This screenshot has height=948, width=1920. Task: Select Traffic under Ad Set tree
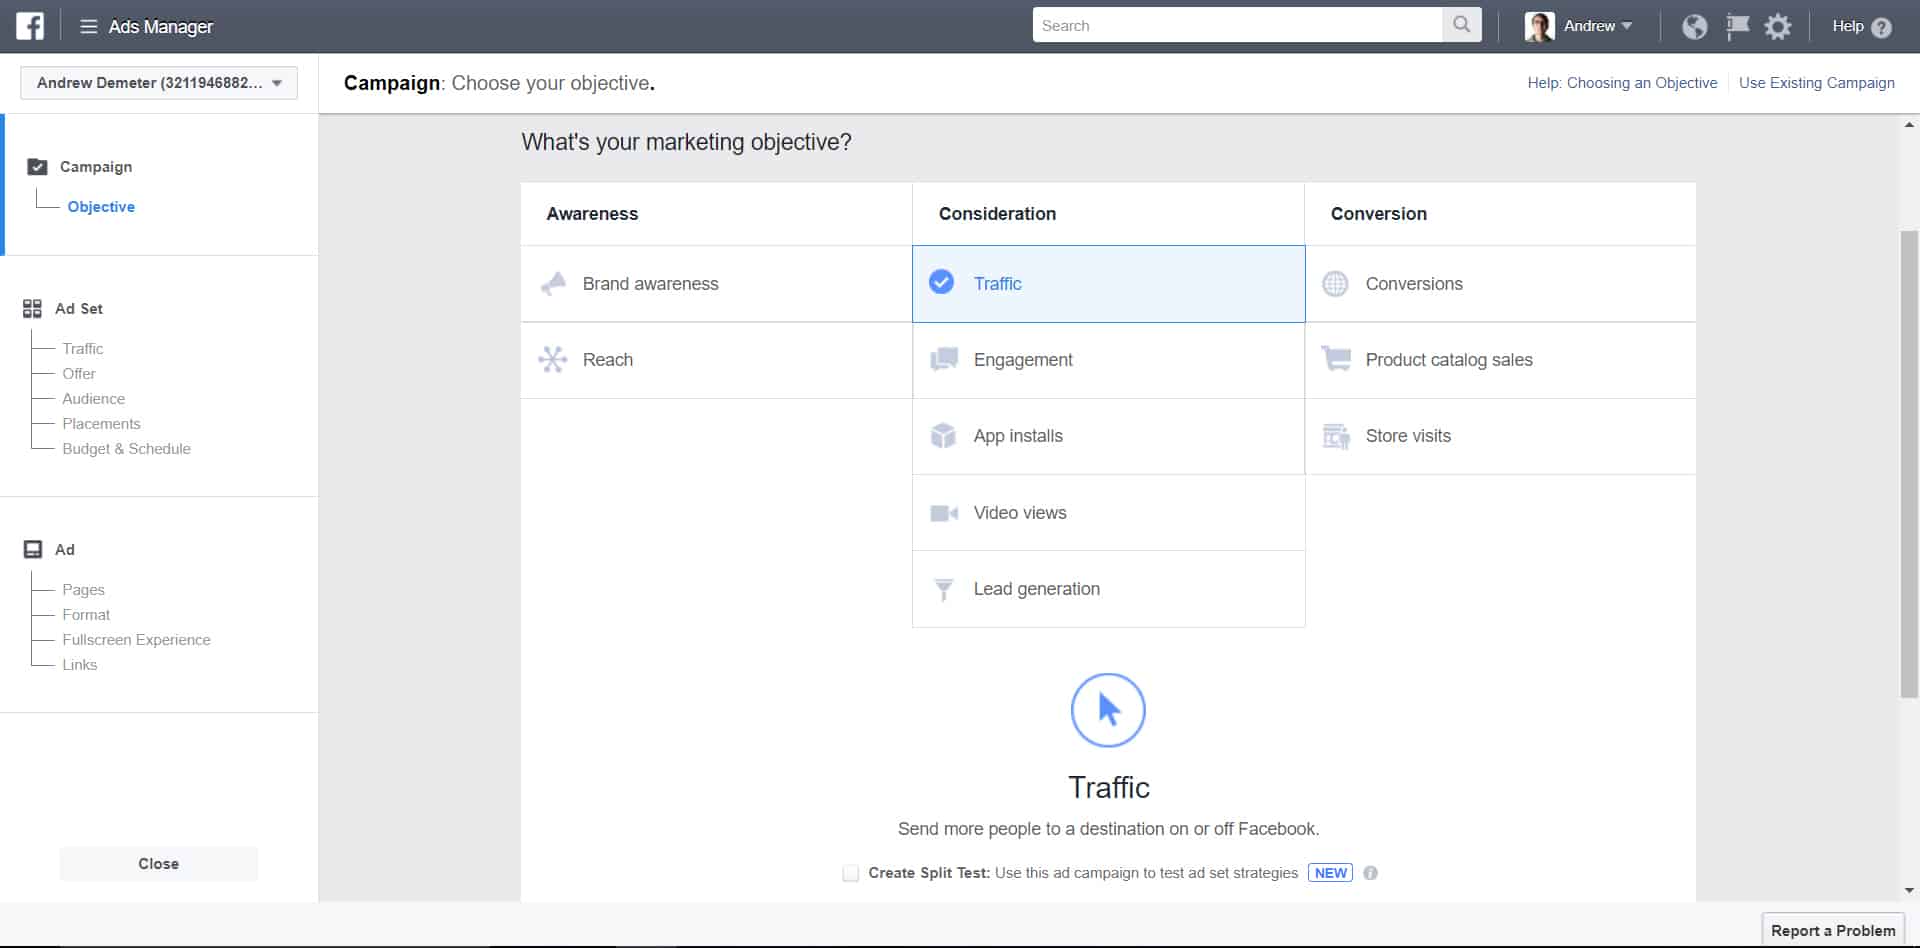click(x=82, y=349)
